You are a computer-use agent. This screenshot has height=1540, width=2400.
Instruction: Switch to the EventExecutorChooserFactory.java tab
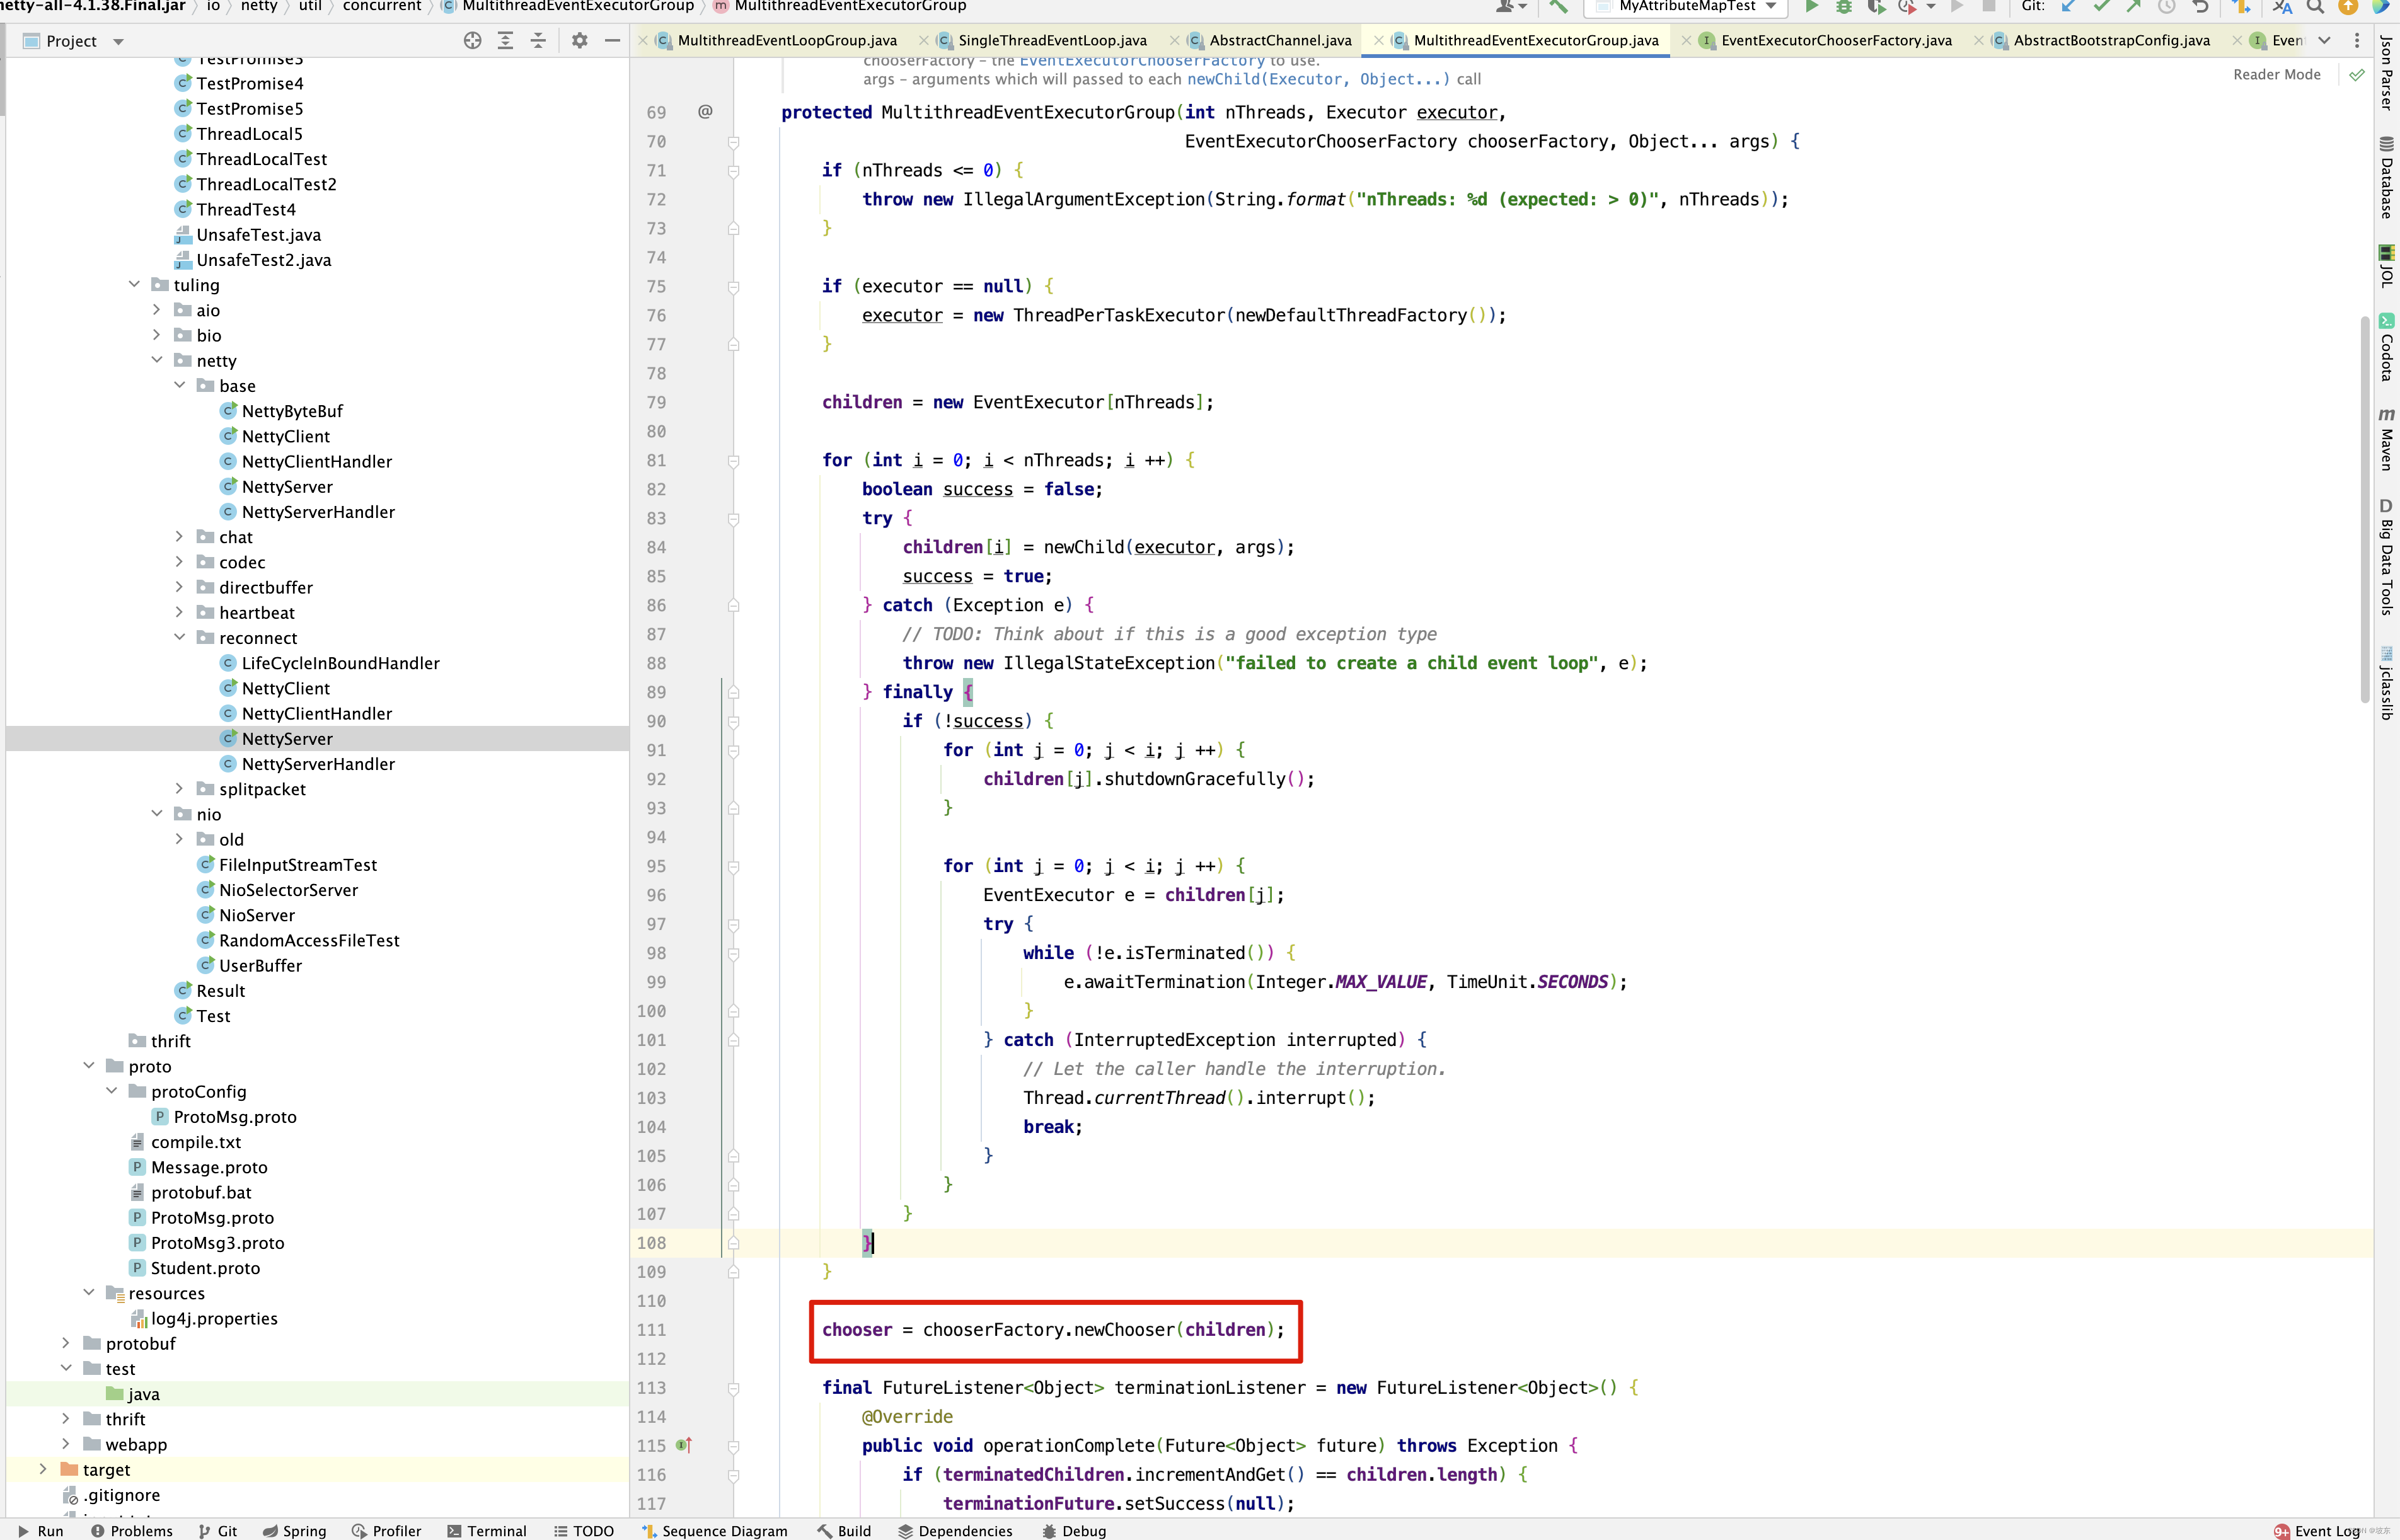(1835, 41)
